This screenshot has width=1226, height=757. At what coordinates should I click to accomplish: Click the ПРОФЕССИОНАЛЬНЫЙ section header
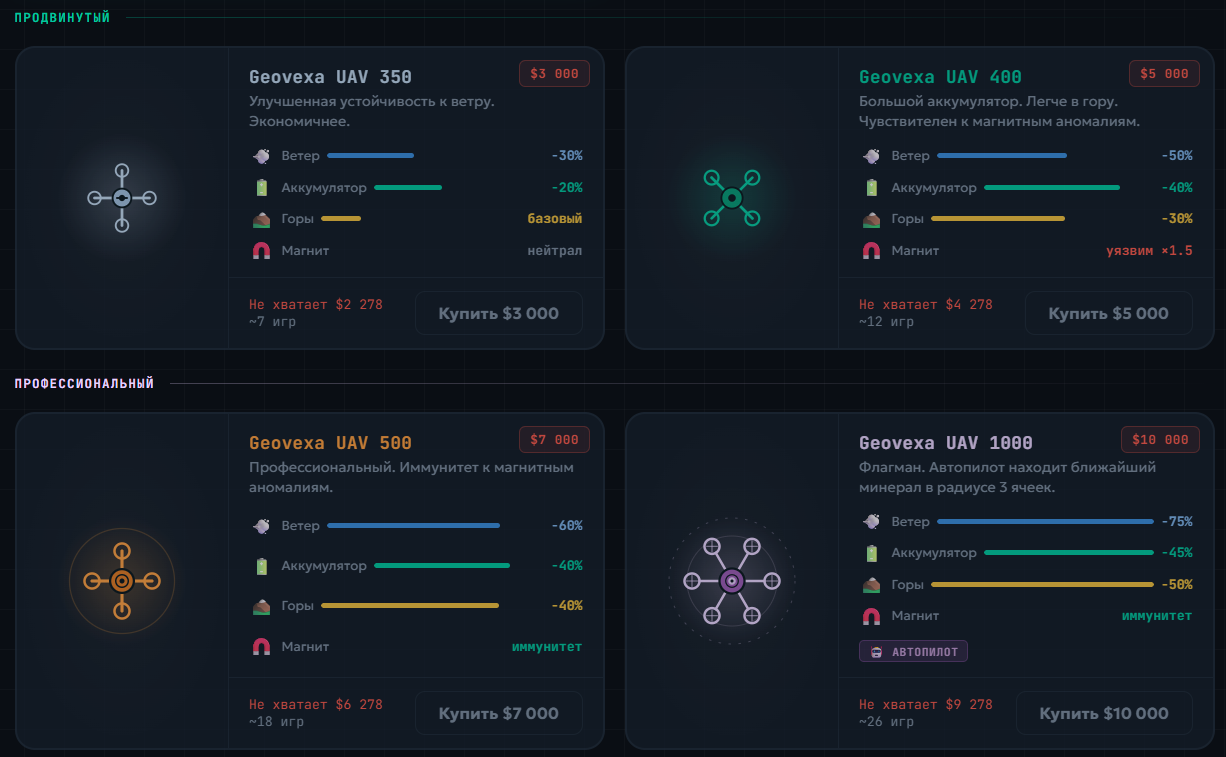coord(84,384)
